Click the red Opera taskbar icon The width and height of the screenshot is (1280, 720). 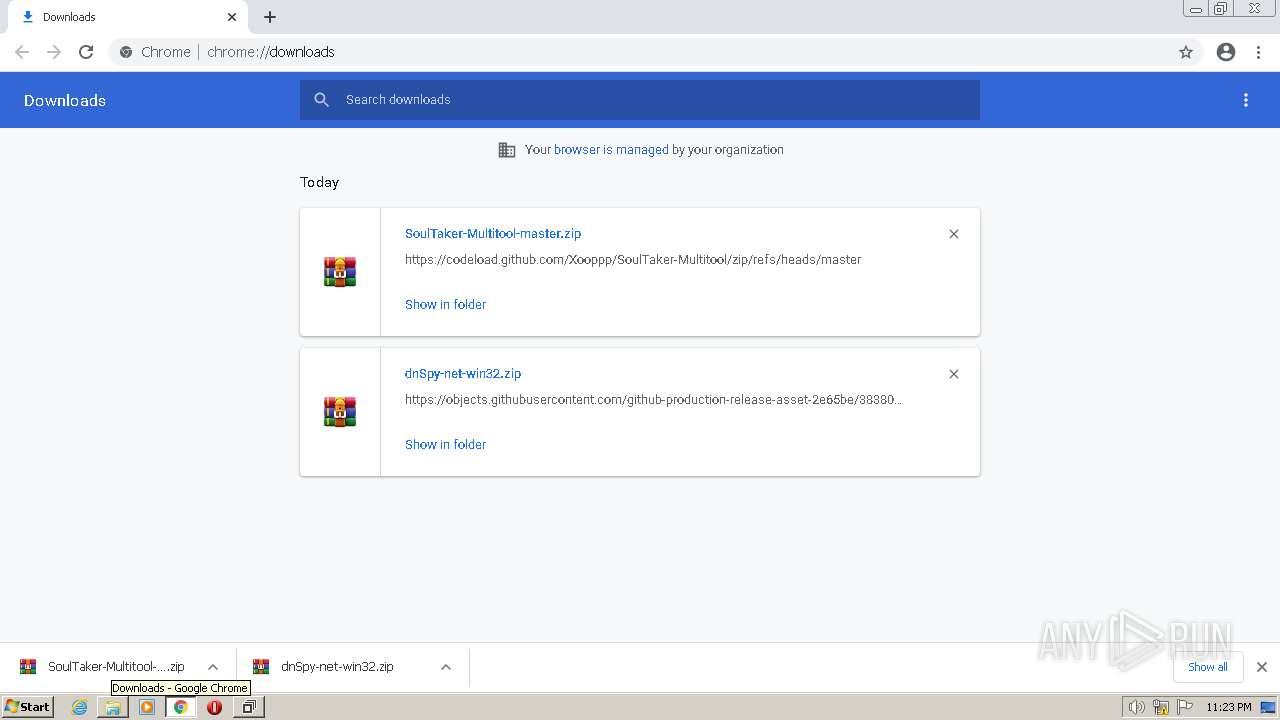(214, 707)
